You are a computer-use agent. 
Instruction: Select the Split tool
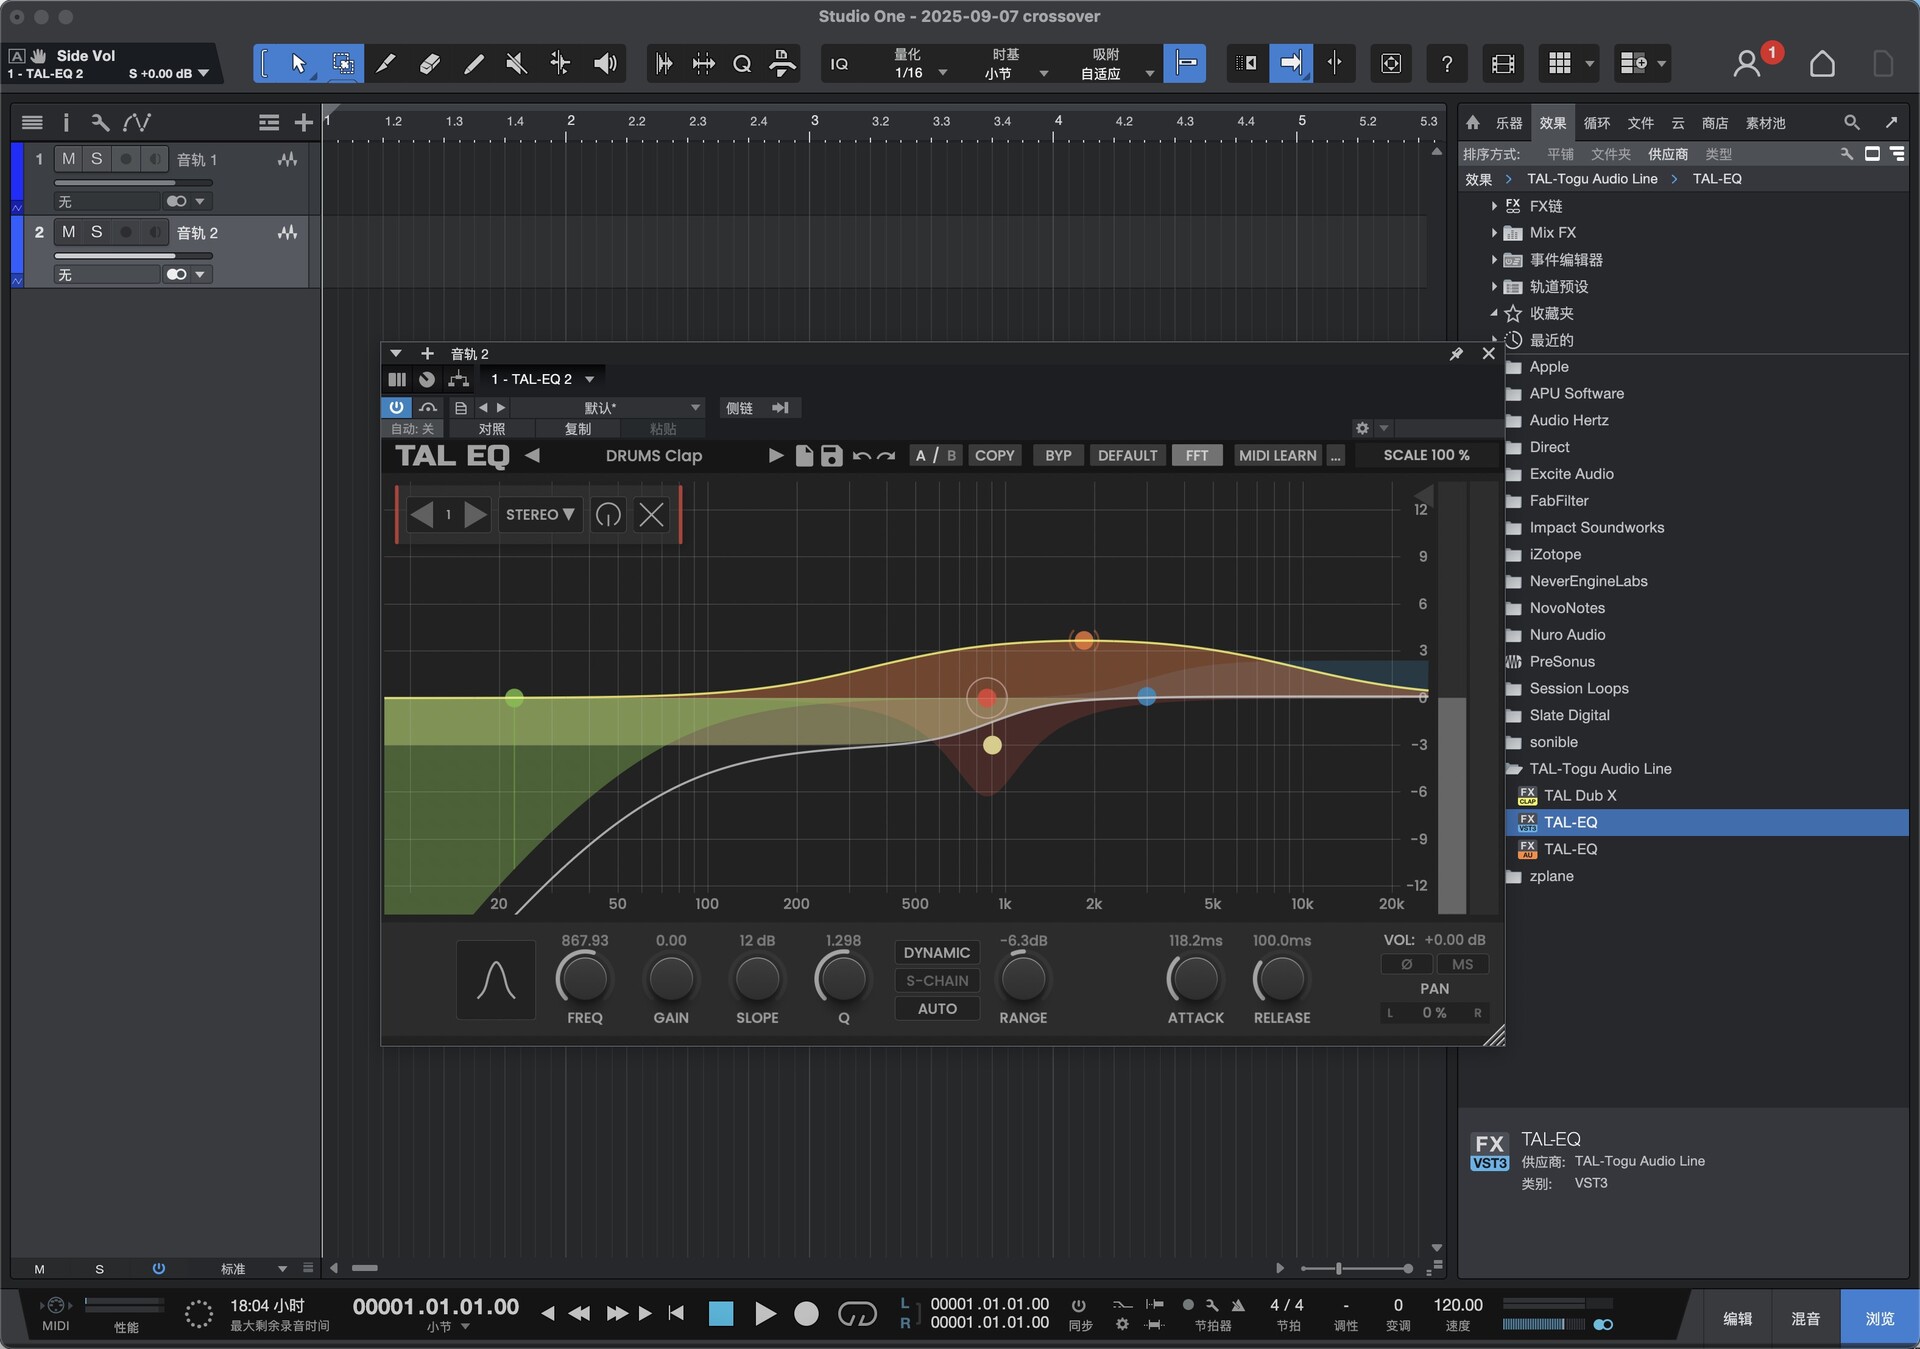386,64
